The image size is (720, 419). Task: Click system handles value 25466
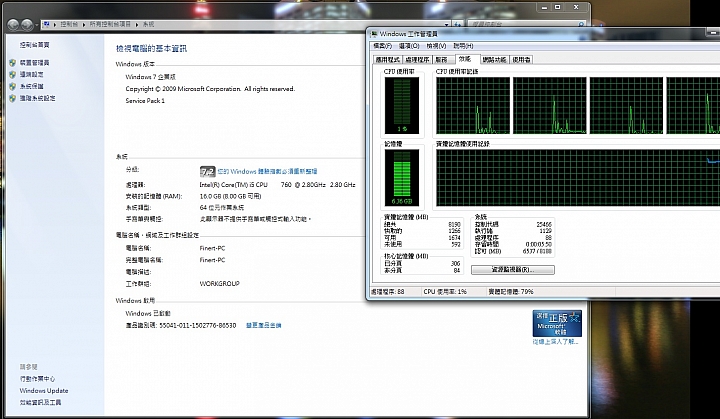coord(544,224)
